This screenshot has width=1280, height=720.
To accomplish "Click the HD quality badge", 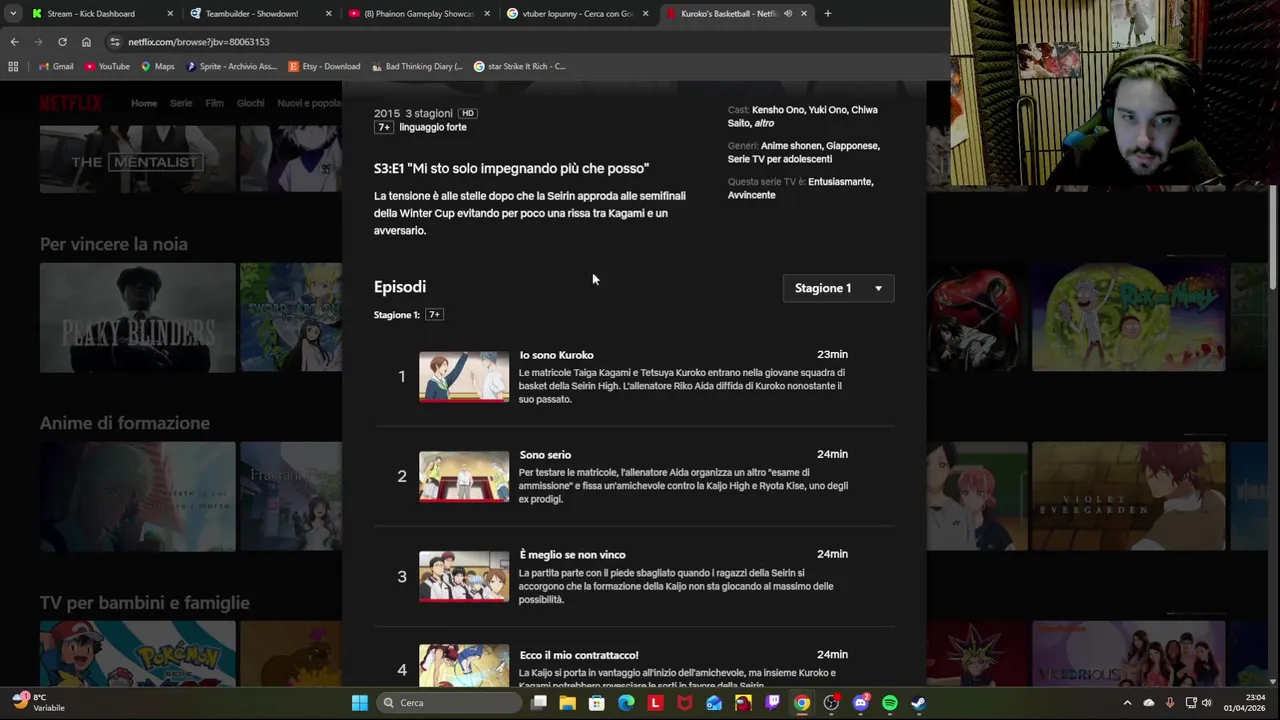I will (x=467, y=113).
